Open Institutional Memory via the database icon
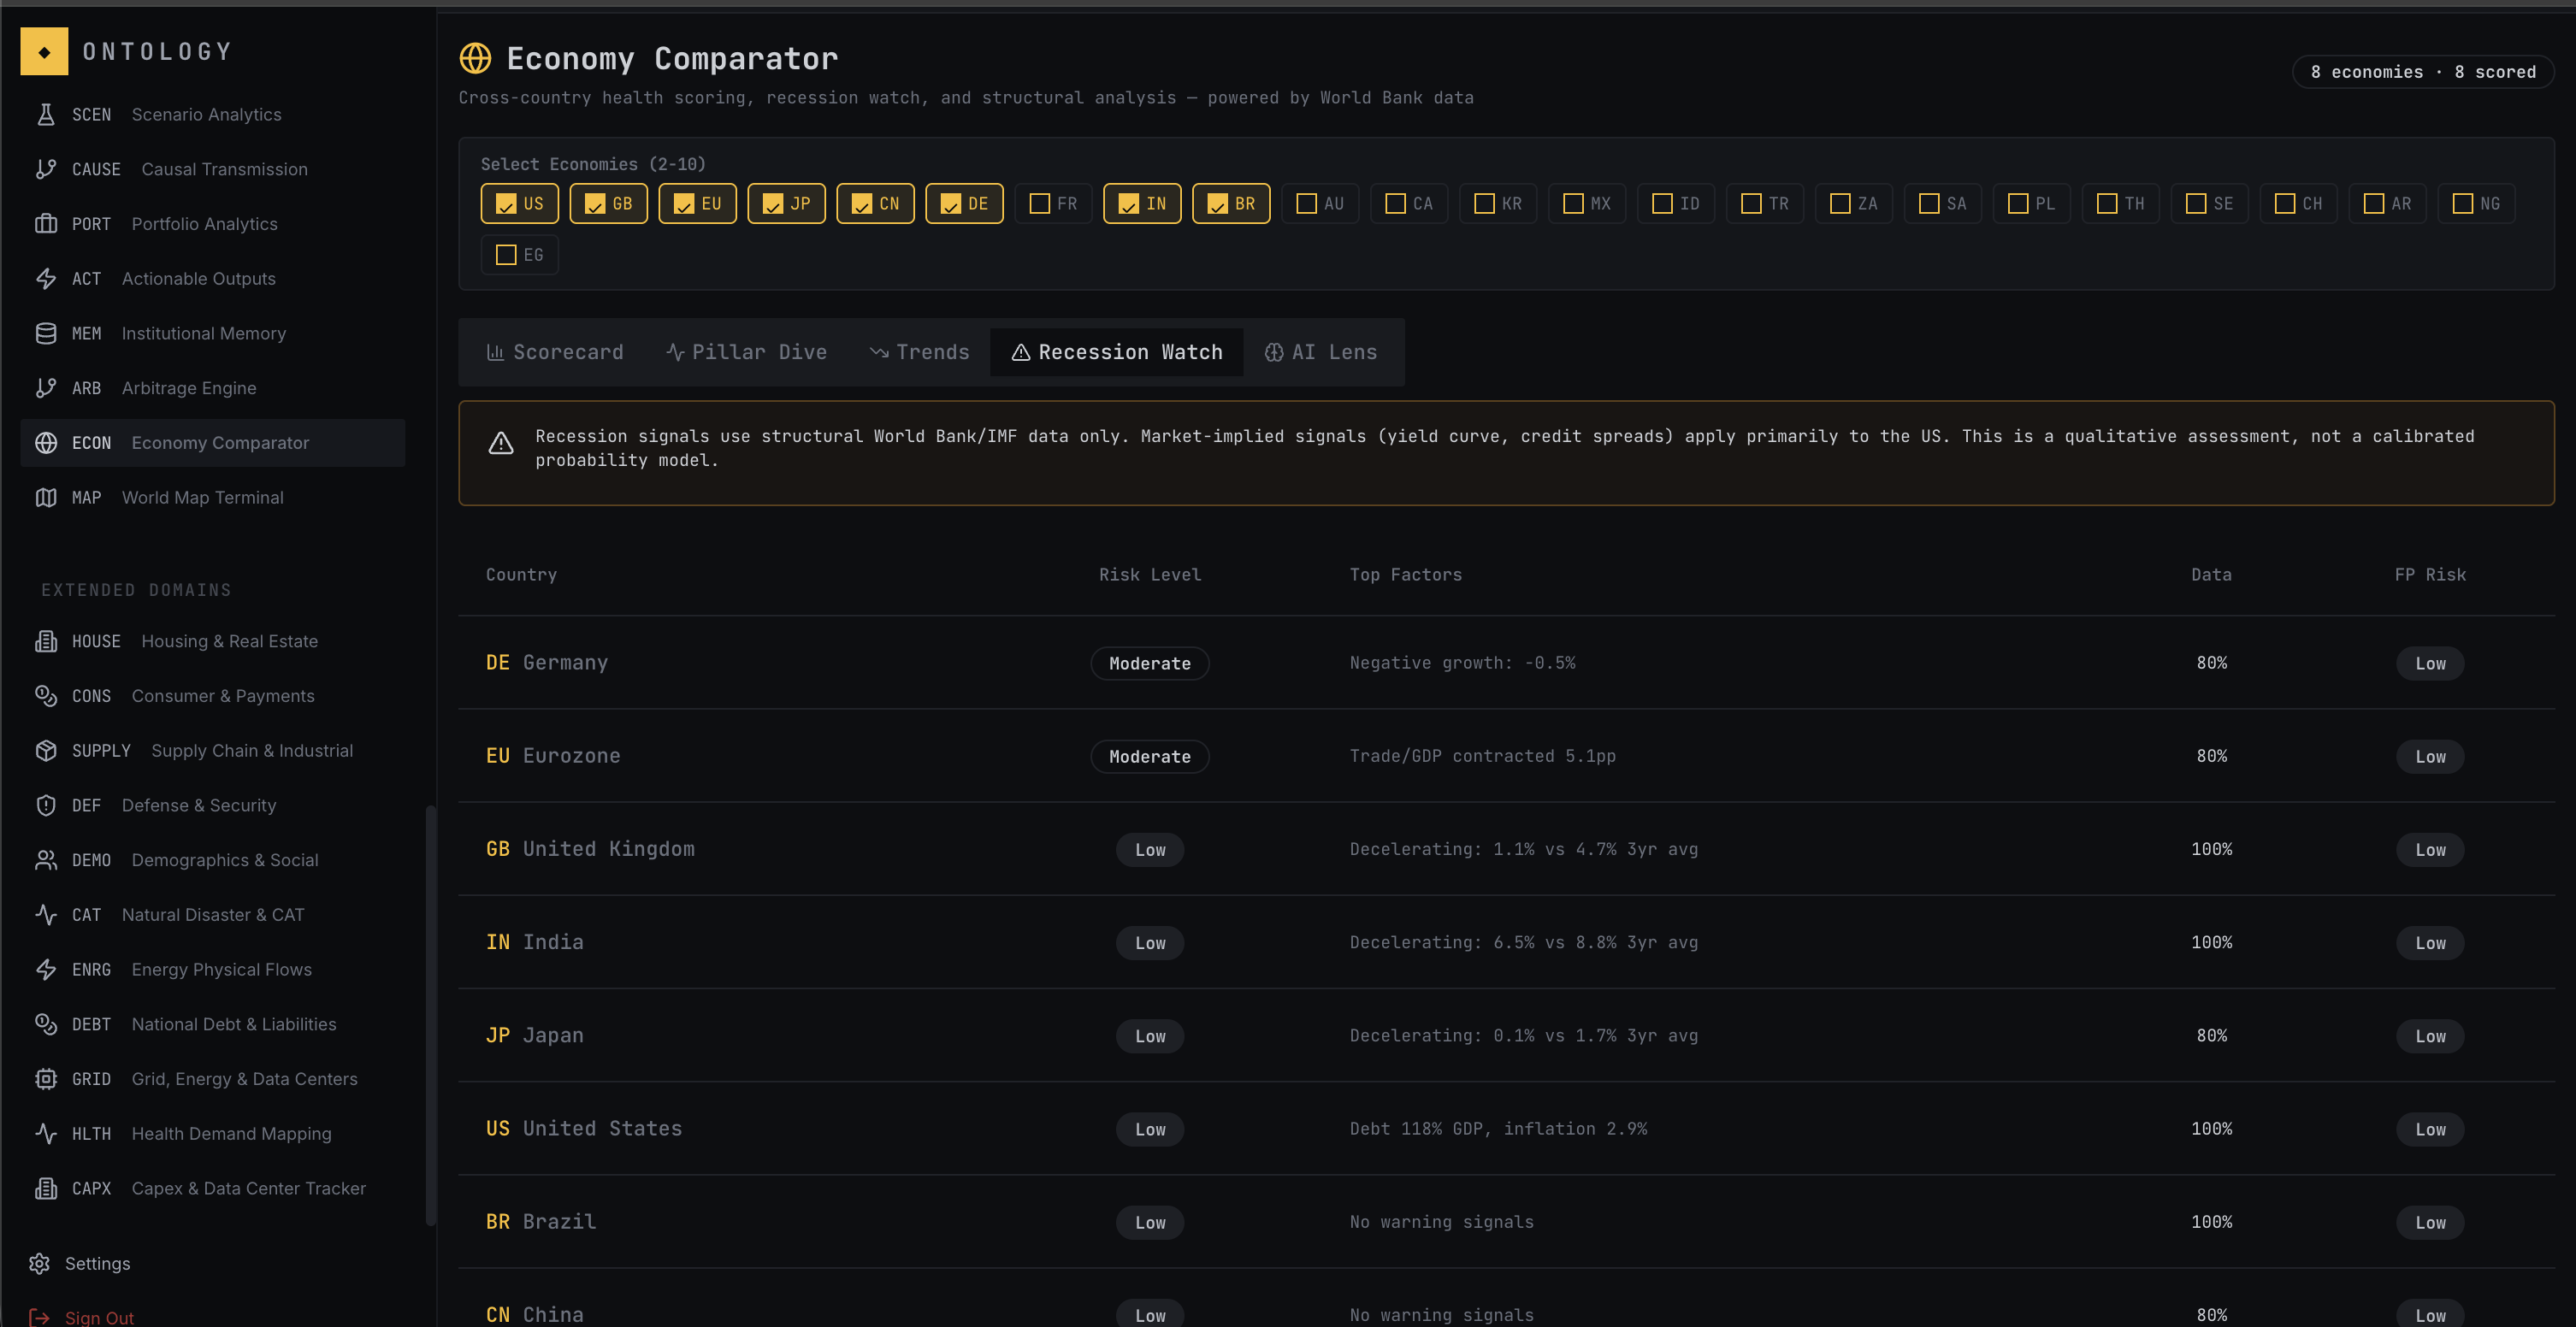This screenshot has height=1327, width=2576. (47, 333)
